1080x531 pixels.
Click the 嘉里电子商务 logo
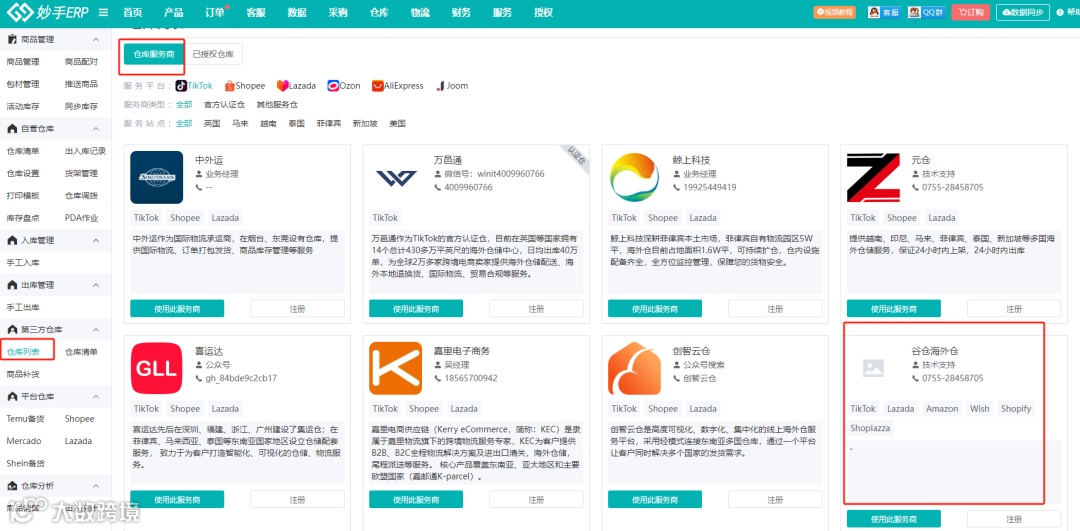coord(395,368)
